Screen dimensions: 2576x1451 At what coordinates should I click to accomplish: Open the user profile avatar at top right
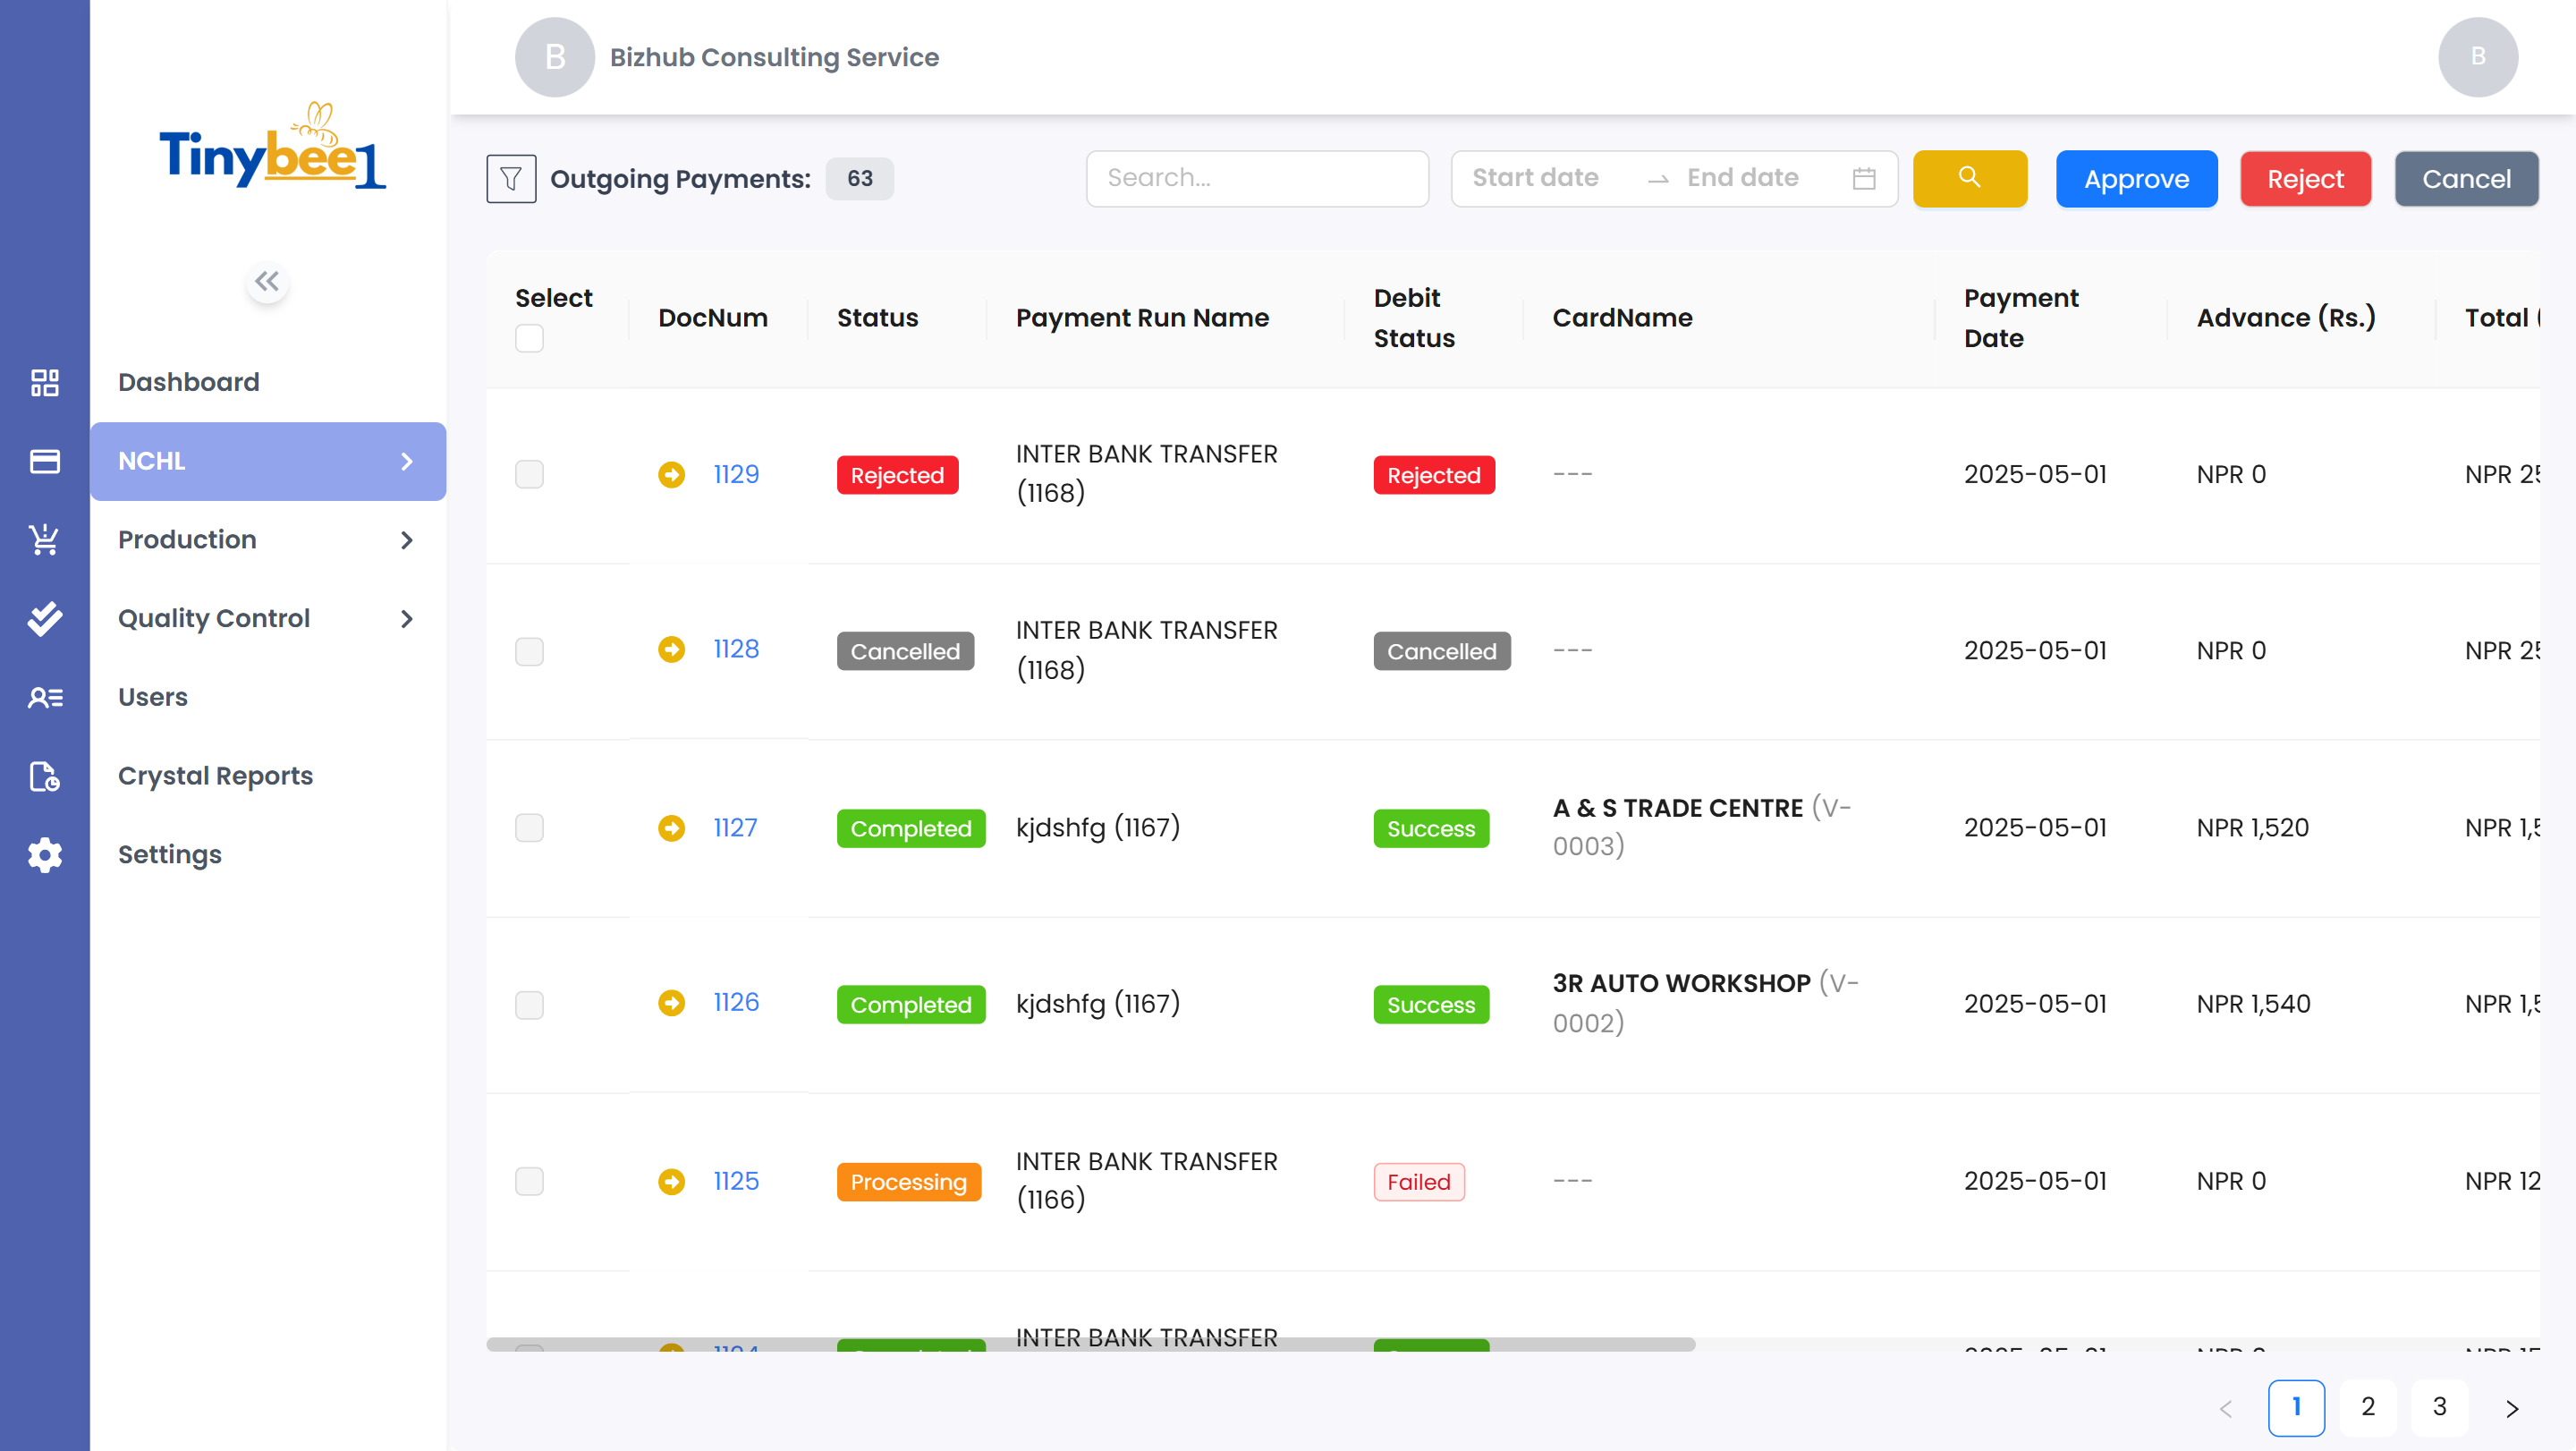click(x=2477, y=57)
